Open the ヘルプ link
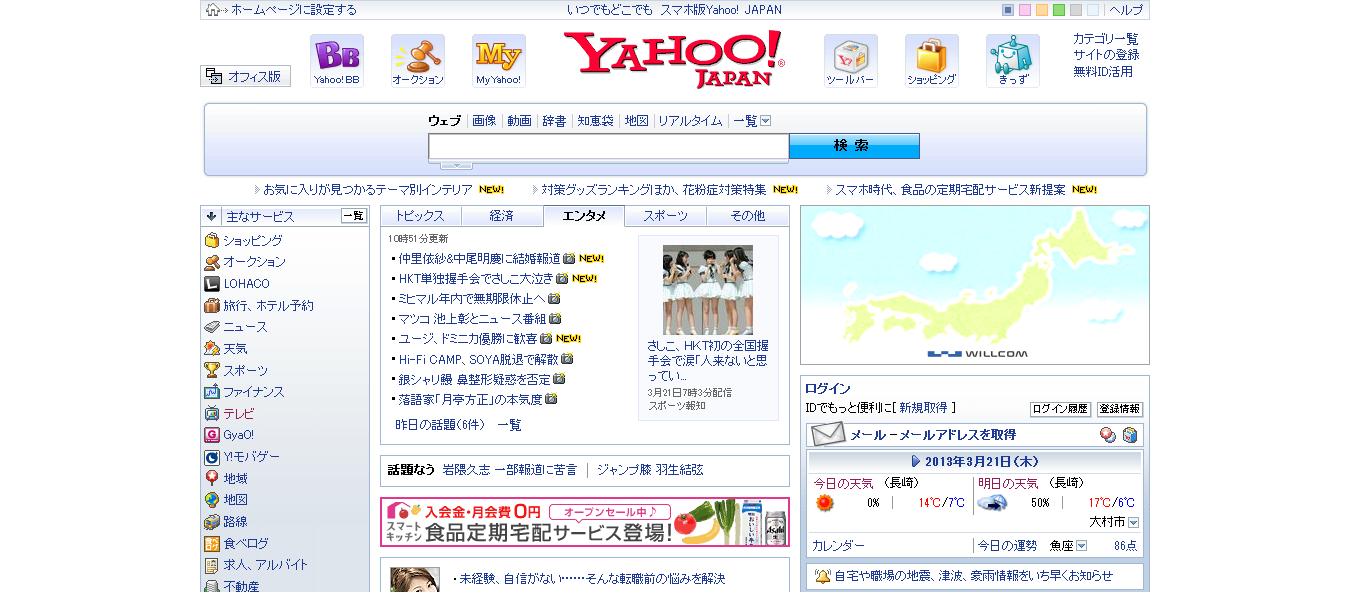 pos(1126,10)
